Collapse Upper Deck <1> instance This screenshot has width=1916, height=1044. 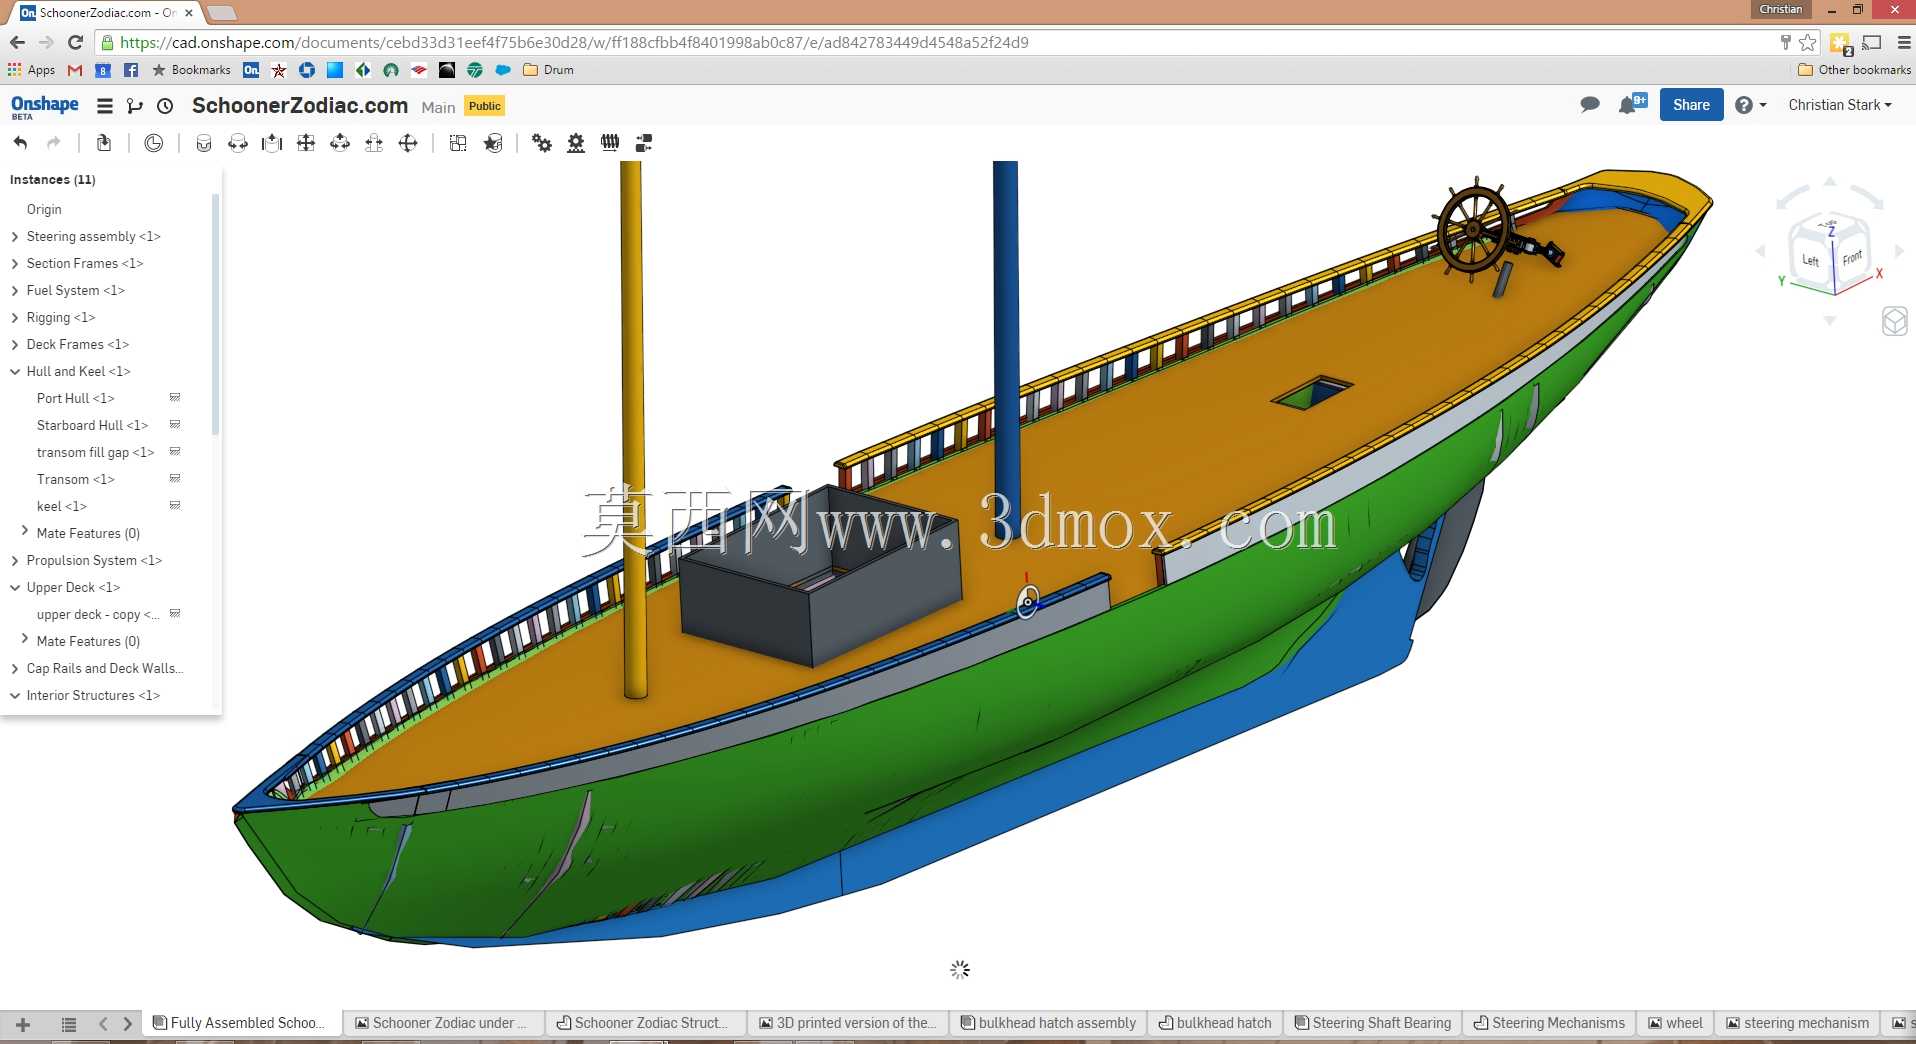pos(15,588)
